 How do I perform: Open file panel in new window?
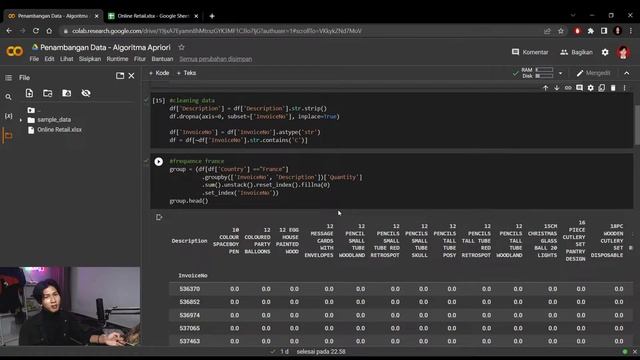pyautogui.click(x=120, y=76)
